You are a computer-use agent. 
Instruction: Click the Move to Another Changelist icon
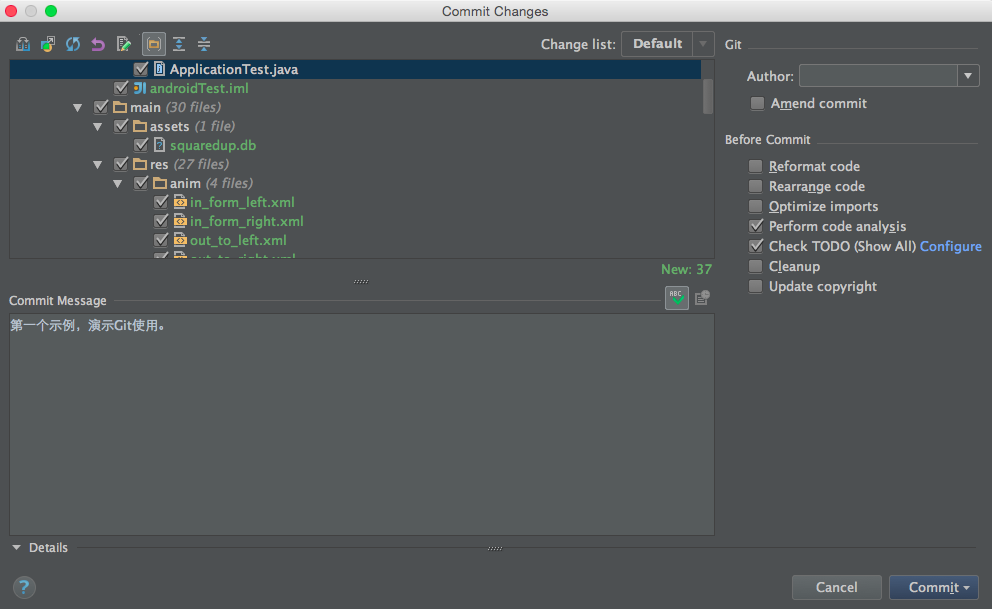tap(47, 44)
